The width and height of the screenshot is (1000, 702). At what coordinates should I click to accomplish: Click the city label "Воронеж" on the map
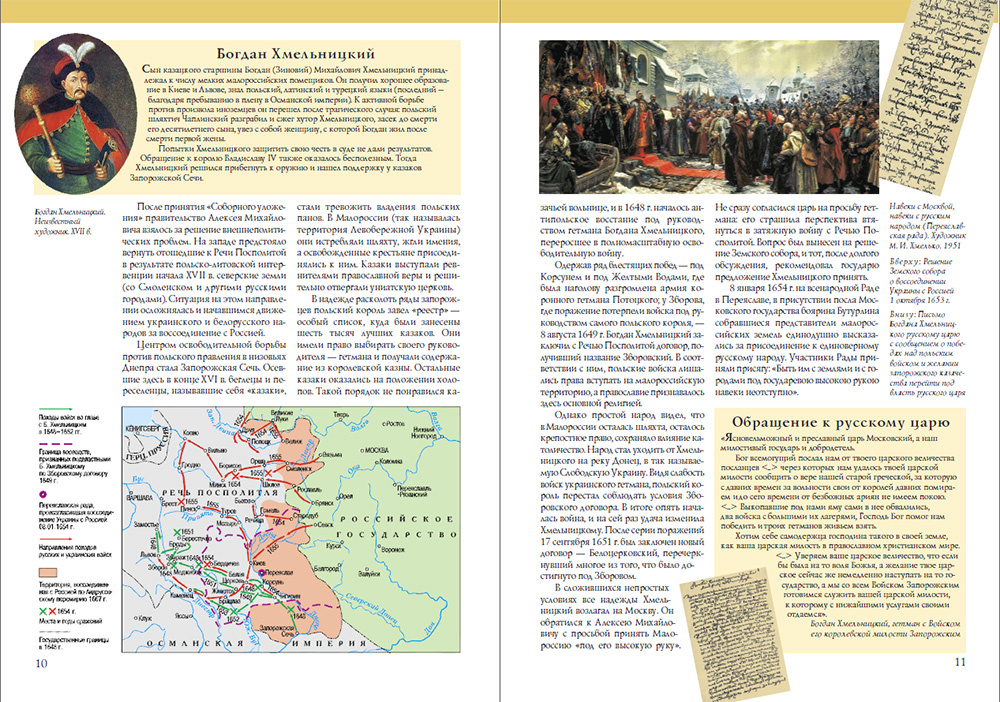[393, 549]
